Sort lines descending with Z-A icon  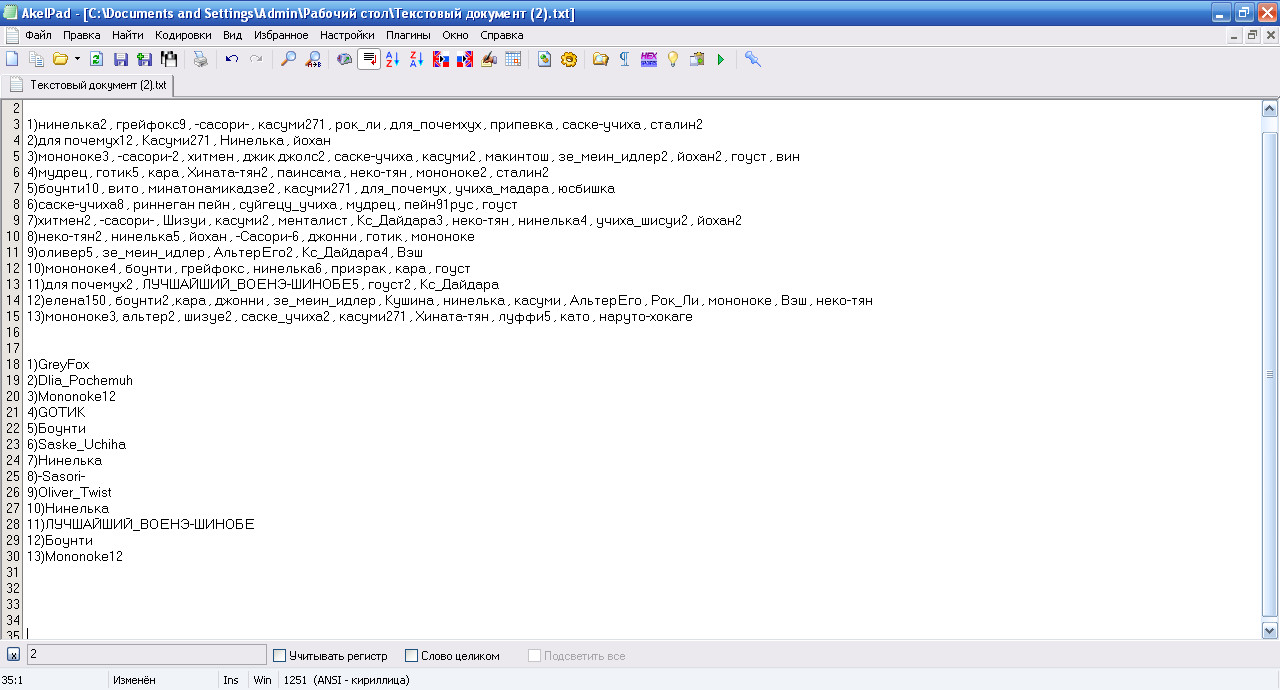(417, 60)
